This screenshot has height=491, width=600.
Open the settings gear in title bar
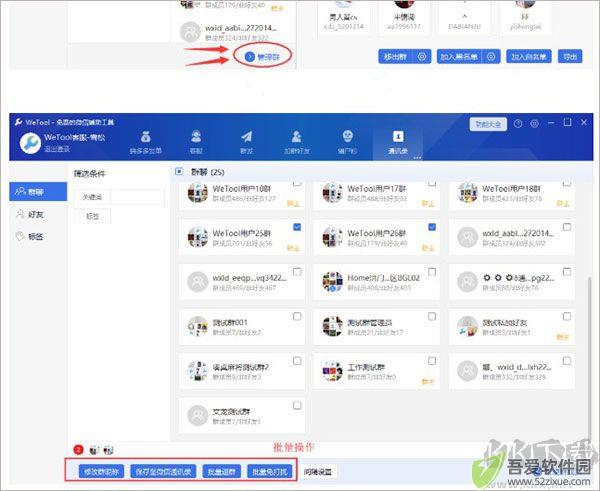pos(535,124)
